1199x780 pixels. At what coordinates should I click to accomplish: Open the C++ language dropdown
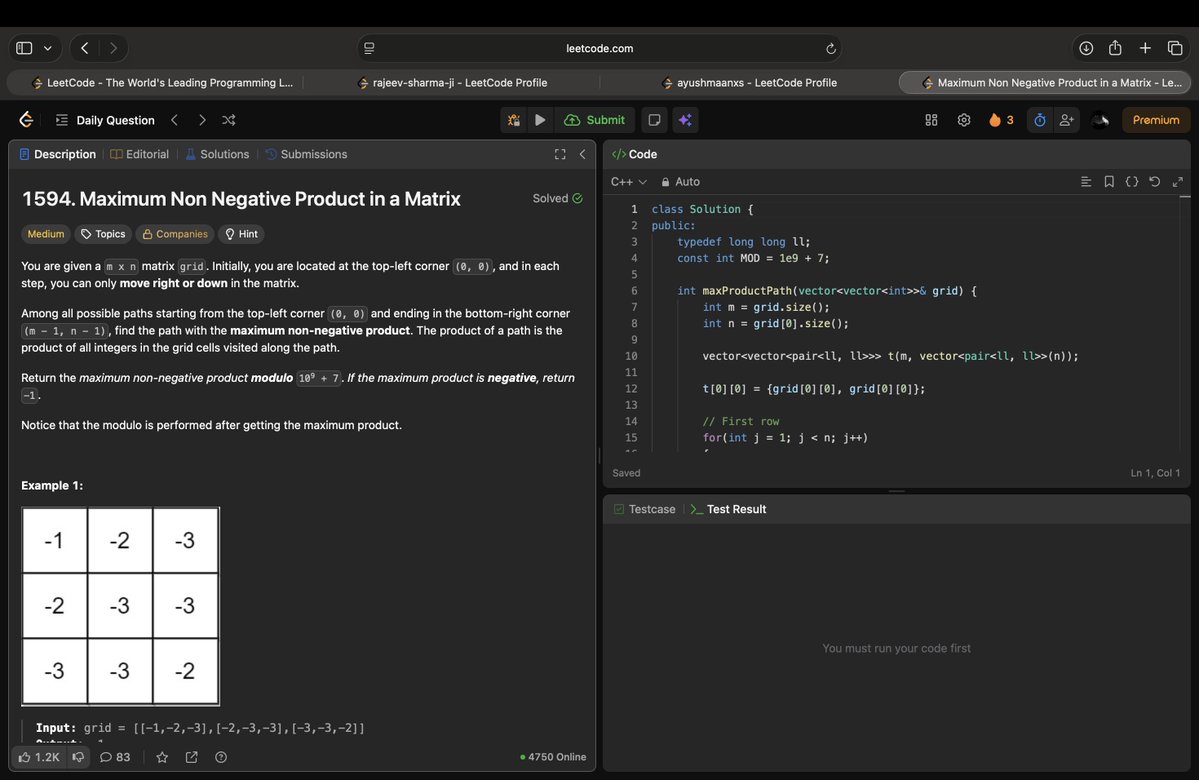point(629,182)
